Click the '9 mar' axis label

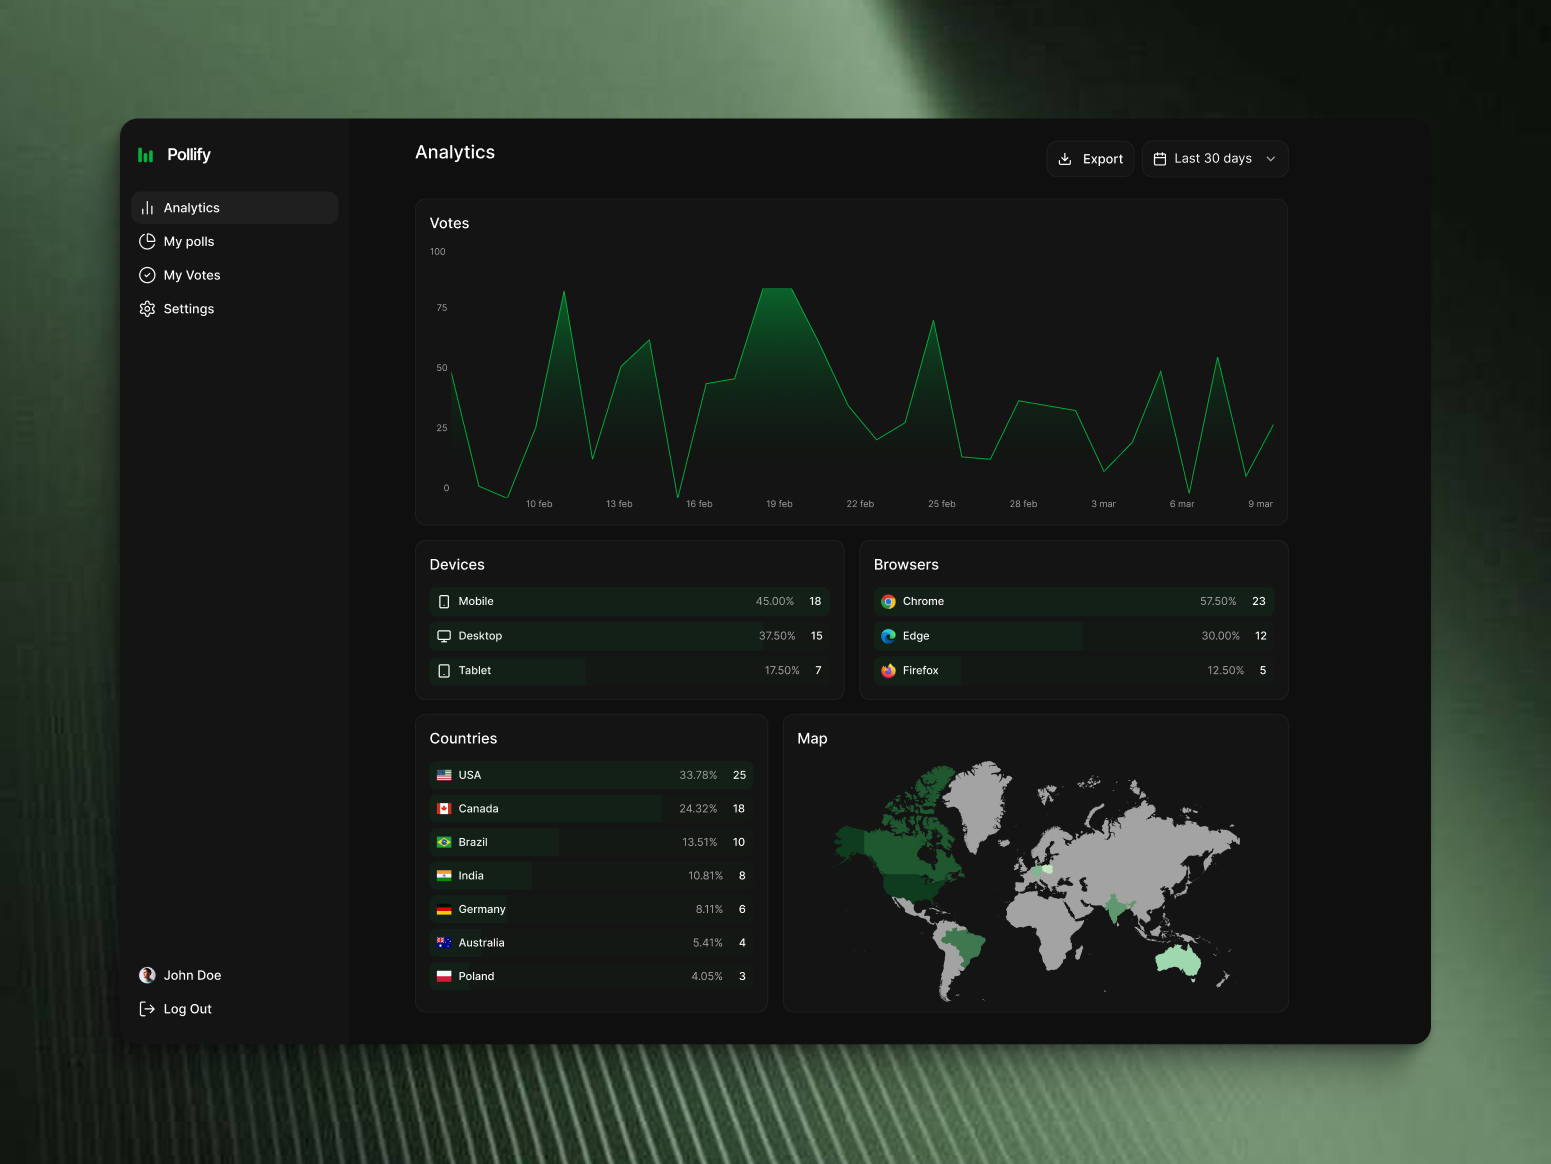point(1260,504)
